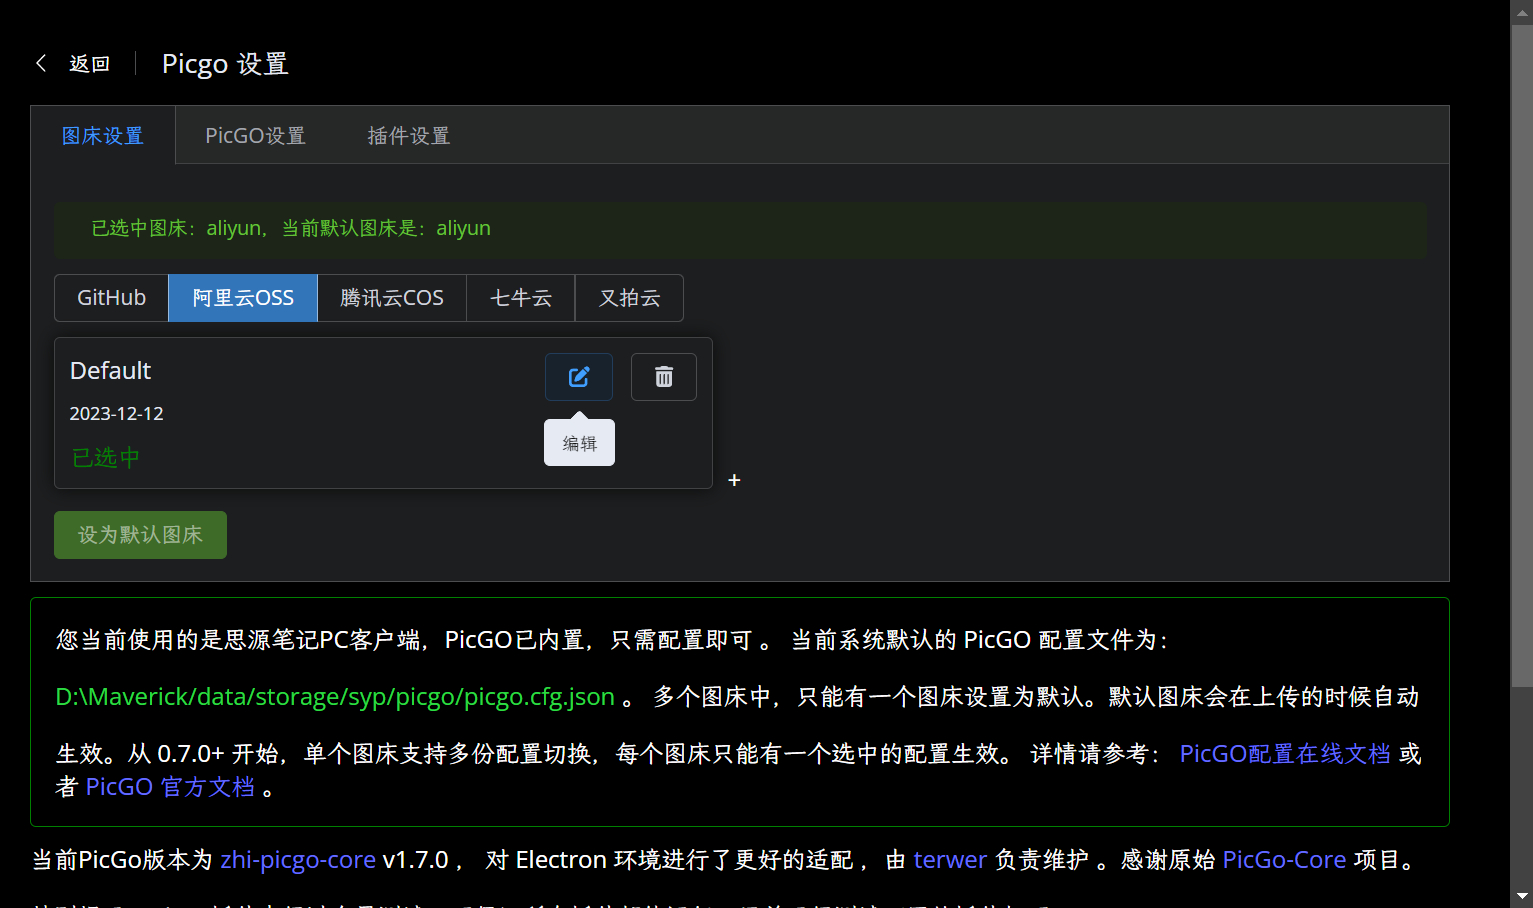Open the terwer maintainer link

pos(950,860)
